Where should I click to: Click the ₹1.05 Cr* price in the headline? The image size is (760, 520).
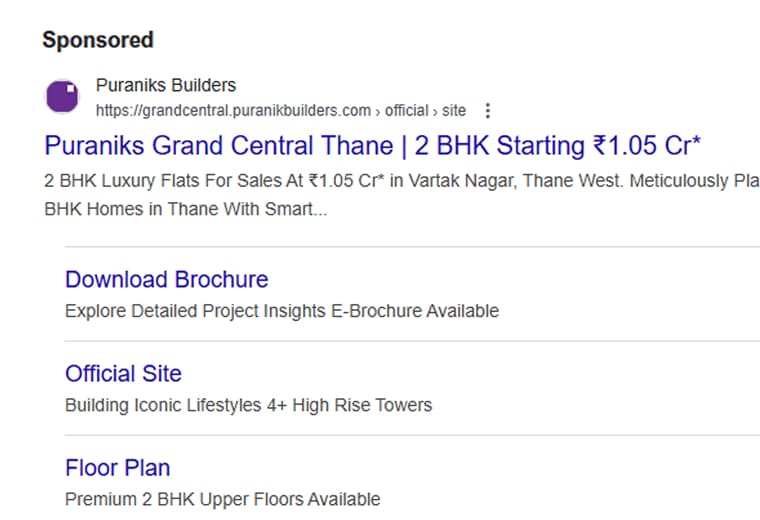pos(647,145)
